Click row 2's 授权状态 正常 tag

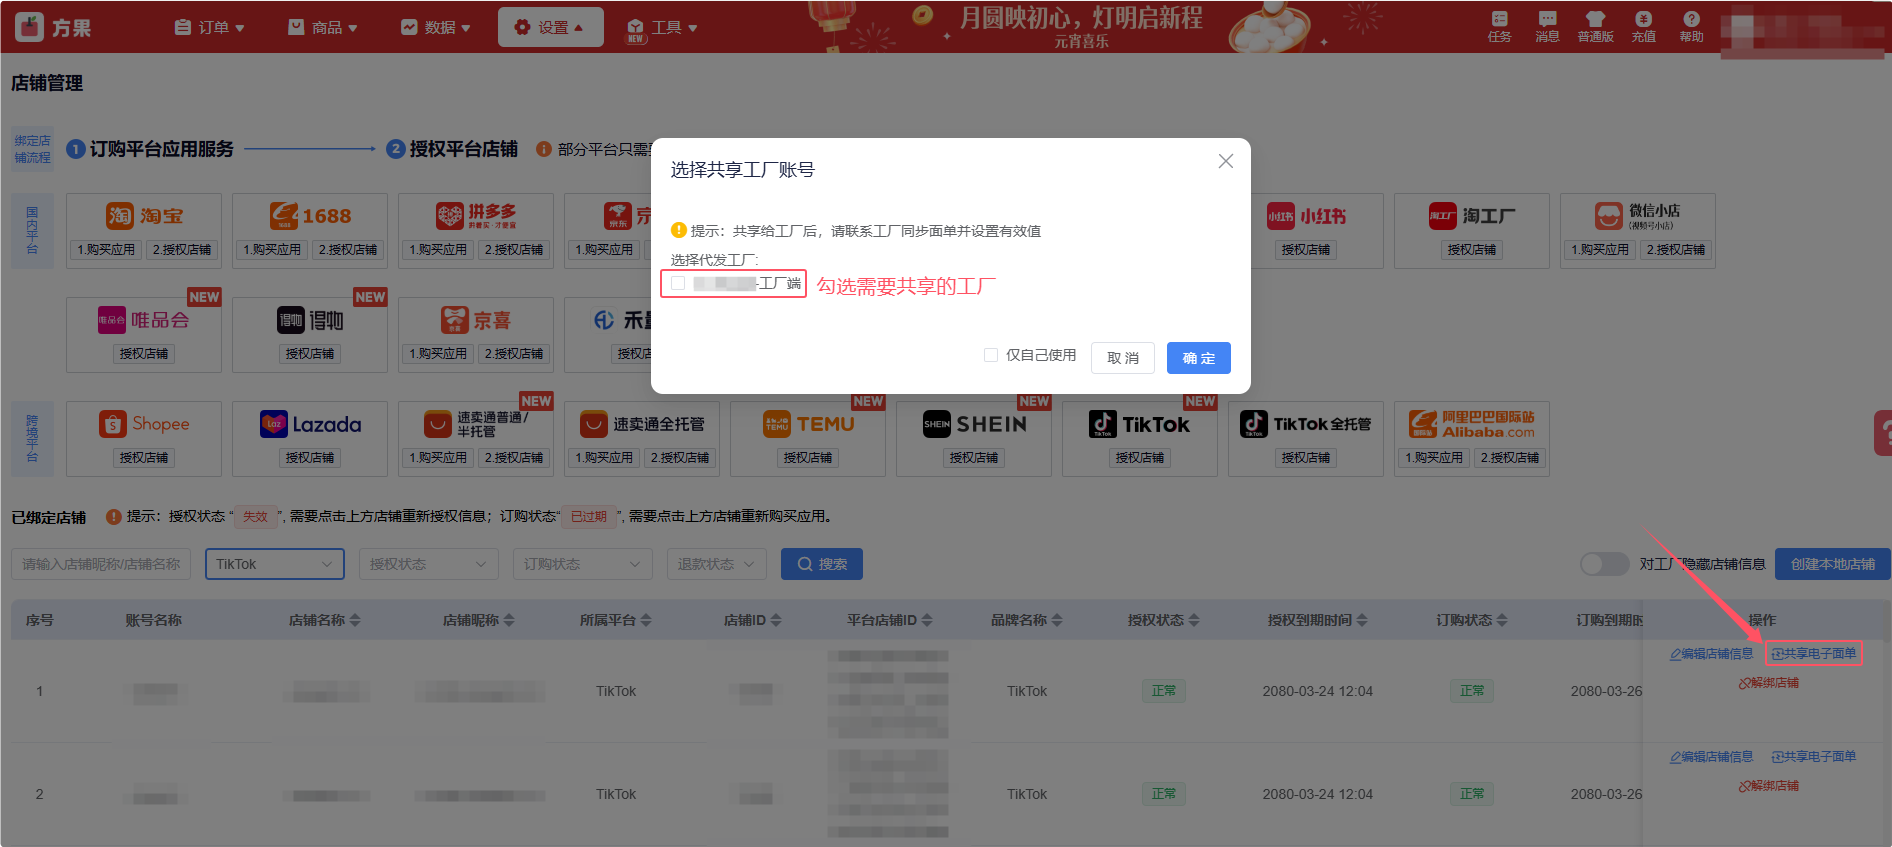click(1164, 794)
